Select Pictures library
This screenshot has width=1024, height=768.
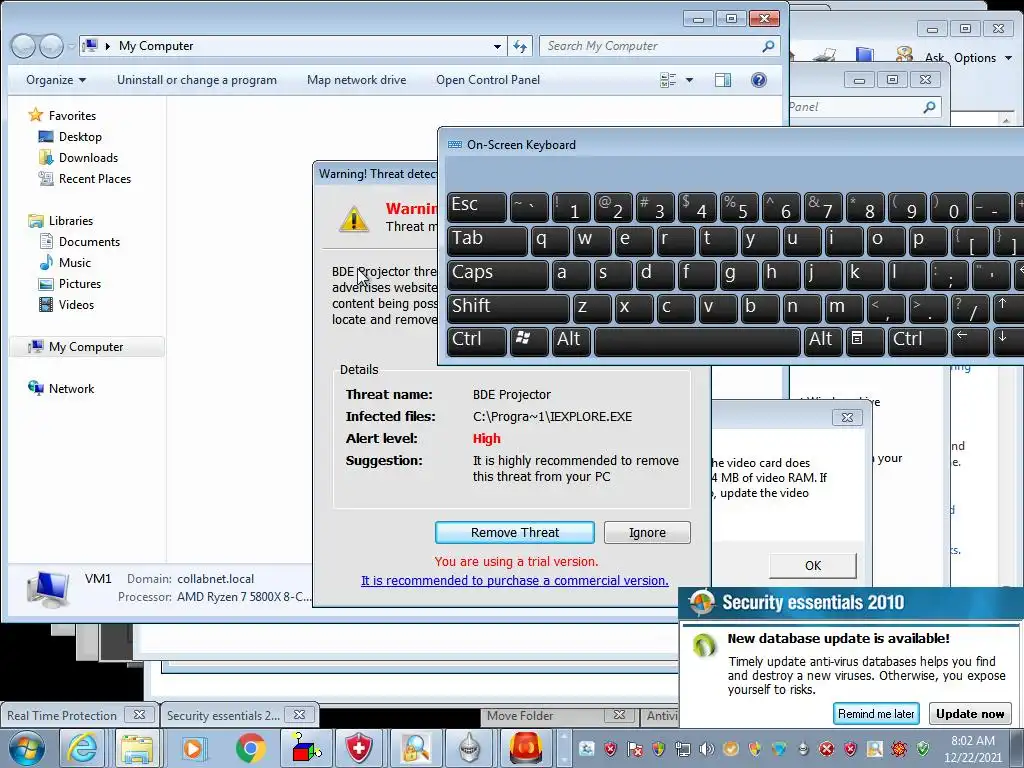[80, 283]
